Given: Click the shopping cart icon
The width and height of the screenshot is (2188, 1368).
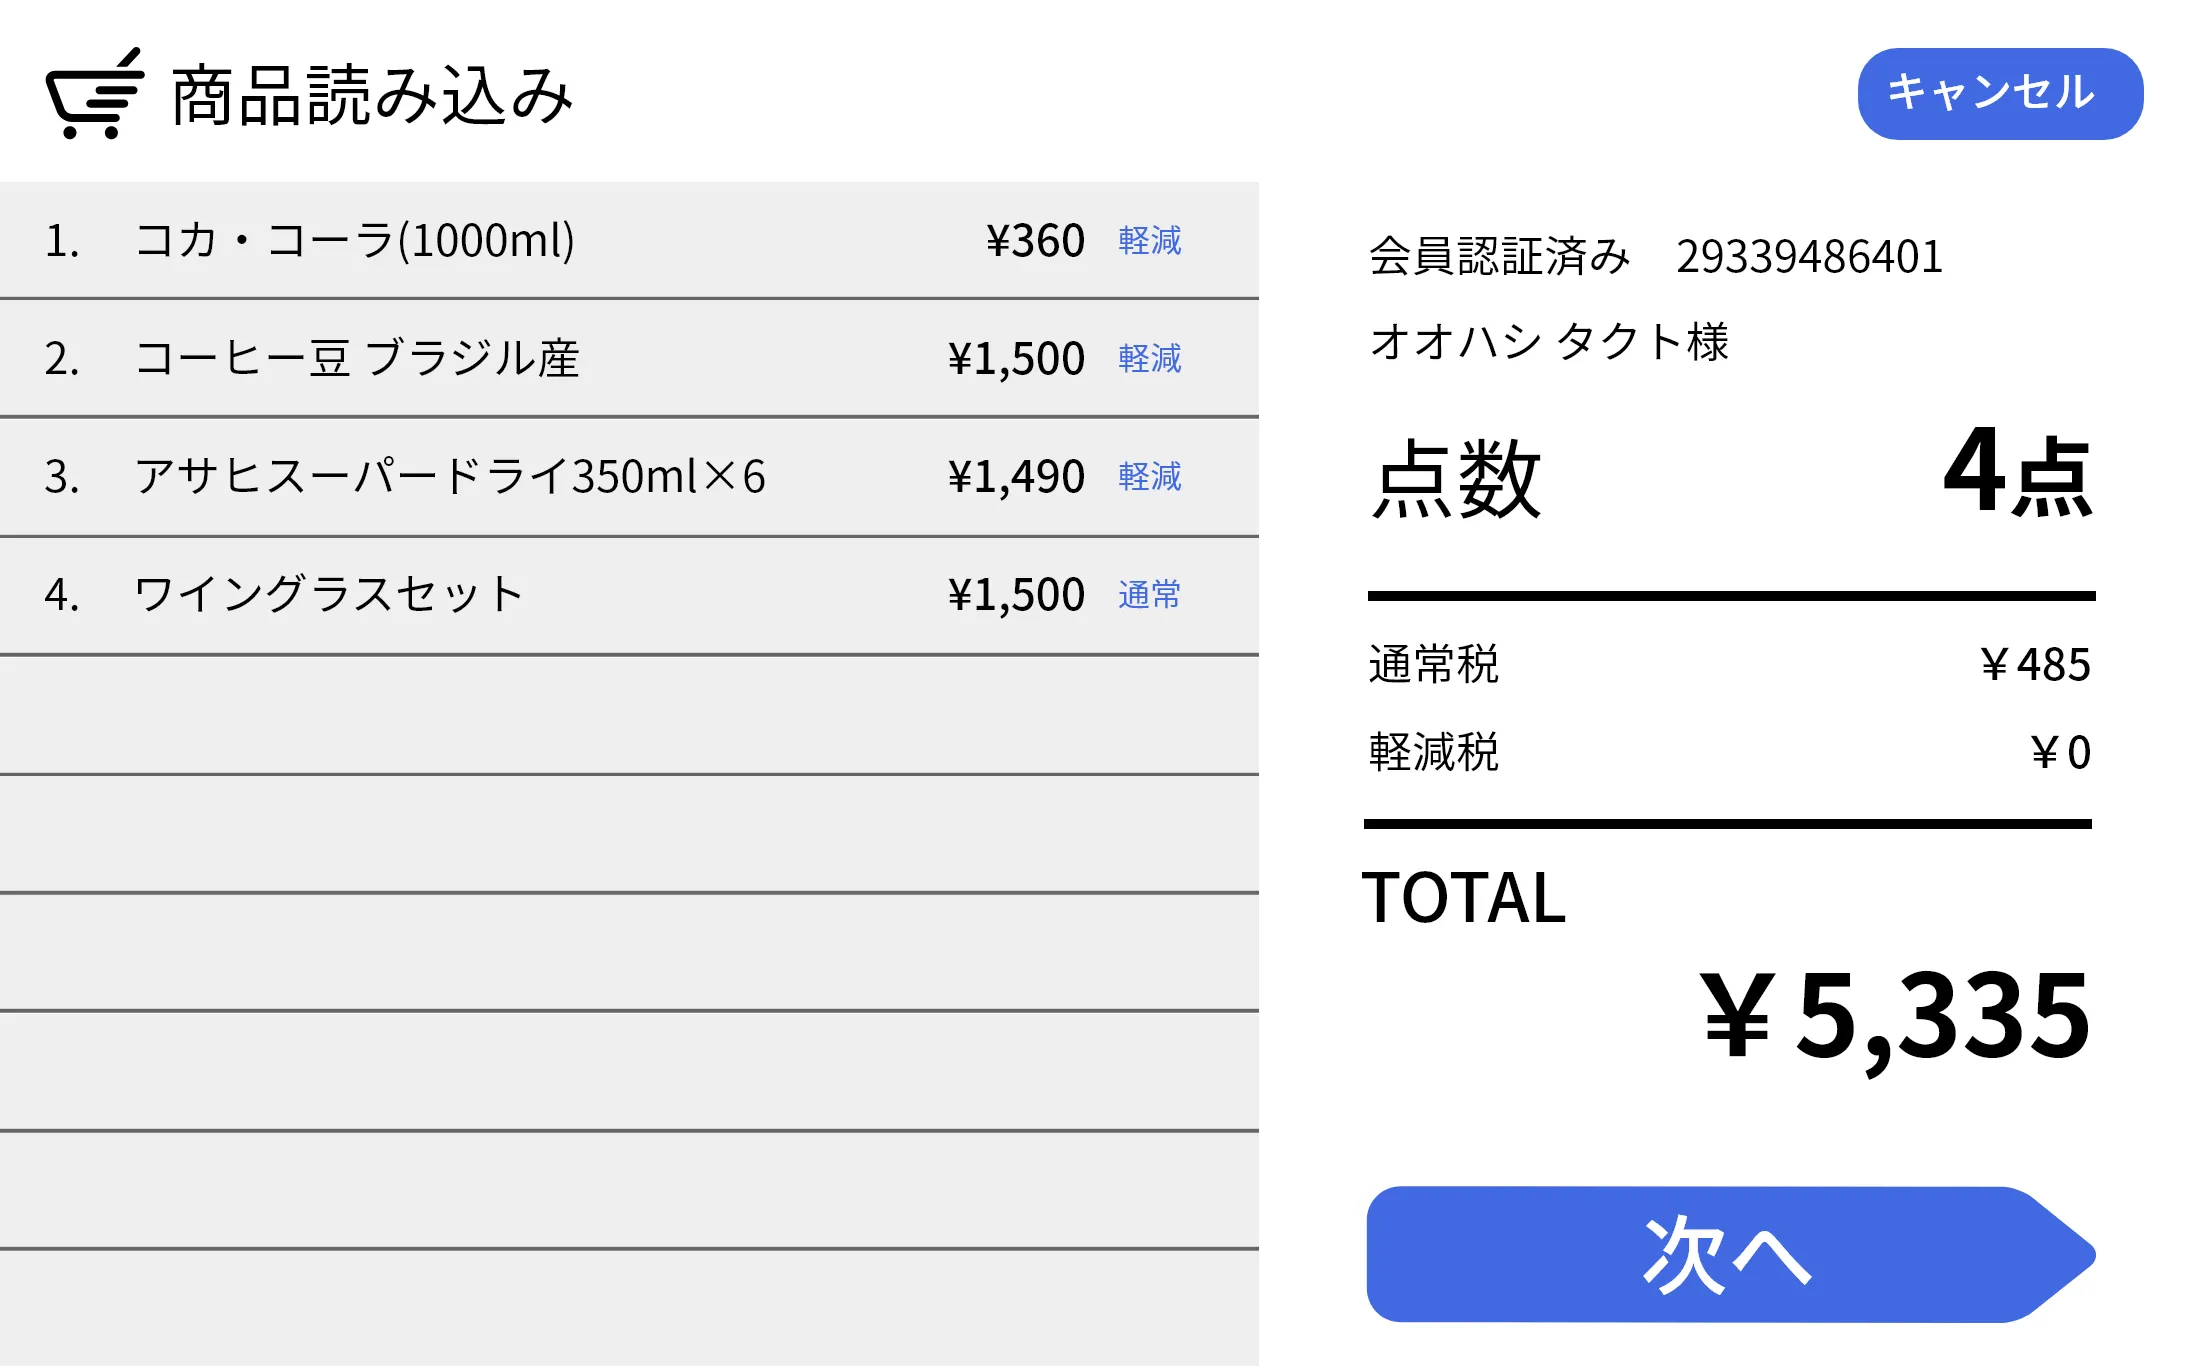Looking at the screenshot, I should point(95,95).
